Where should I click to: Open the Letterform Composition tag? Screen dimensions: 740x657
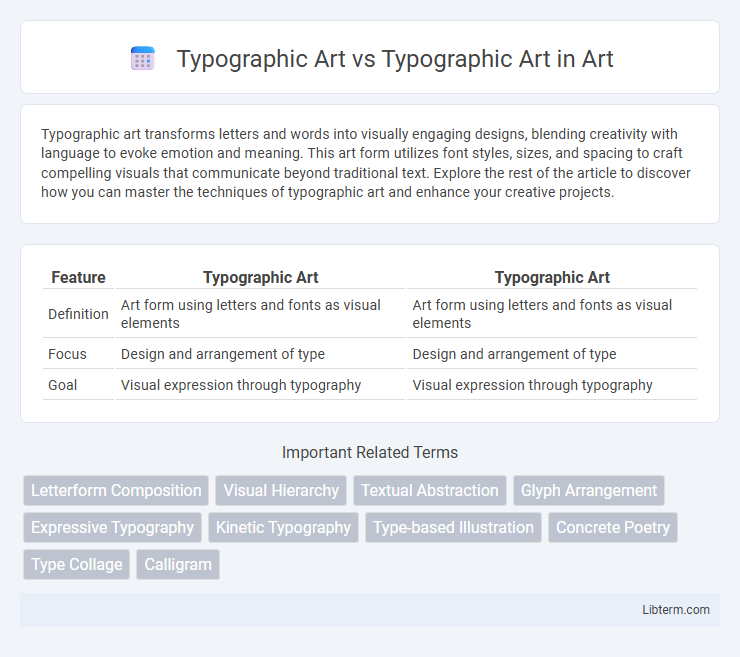click(116, 490)
